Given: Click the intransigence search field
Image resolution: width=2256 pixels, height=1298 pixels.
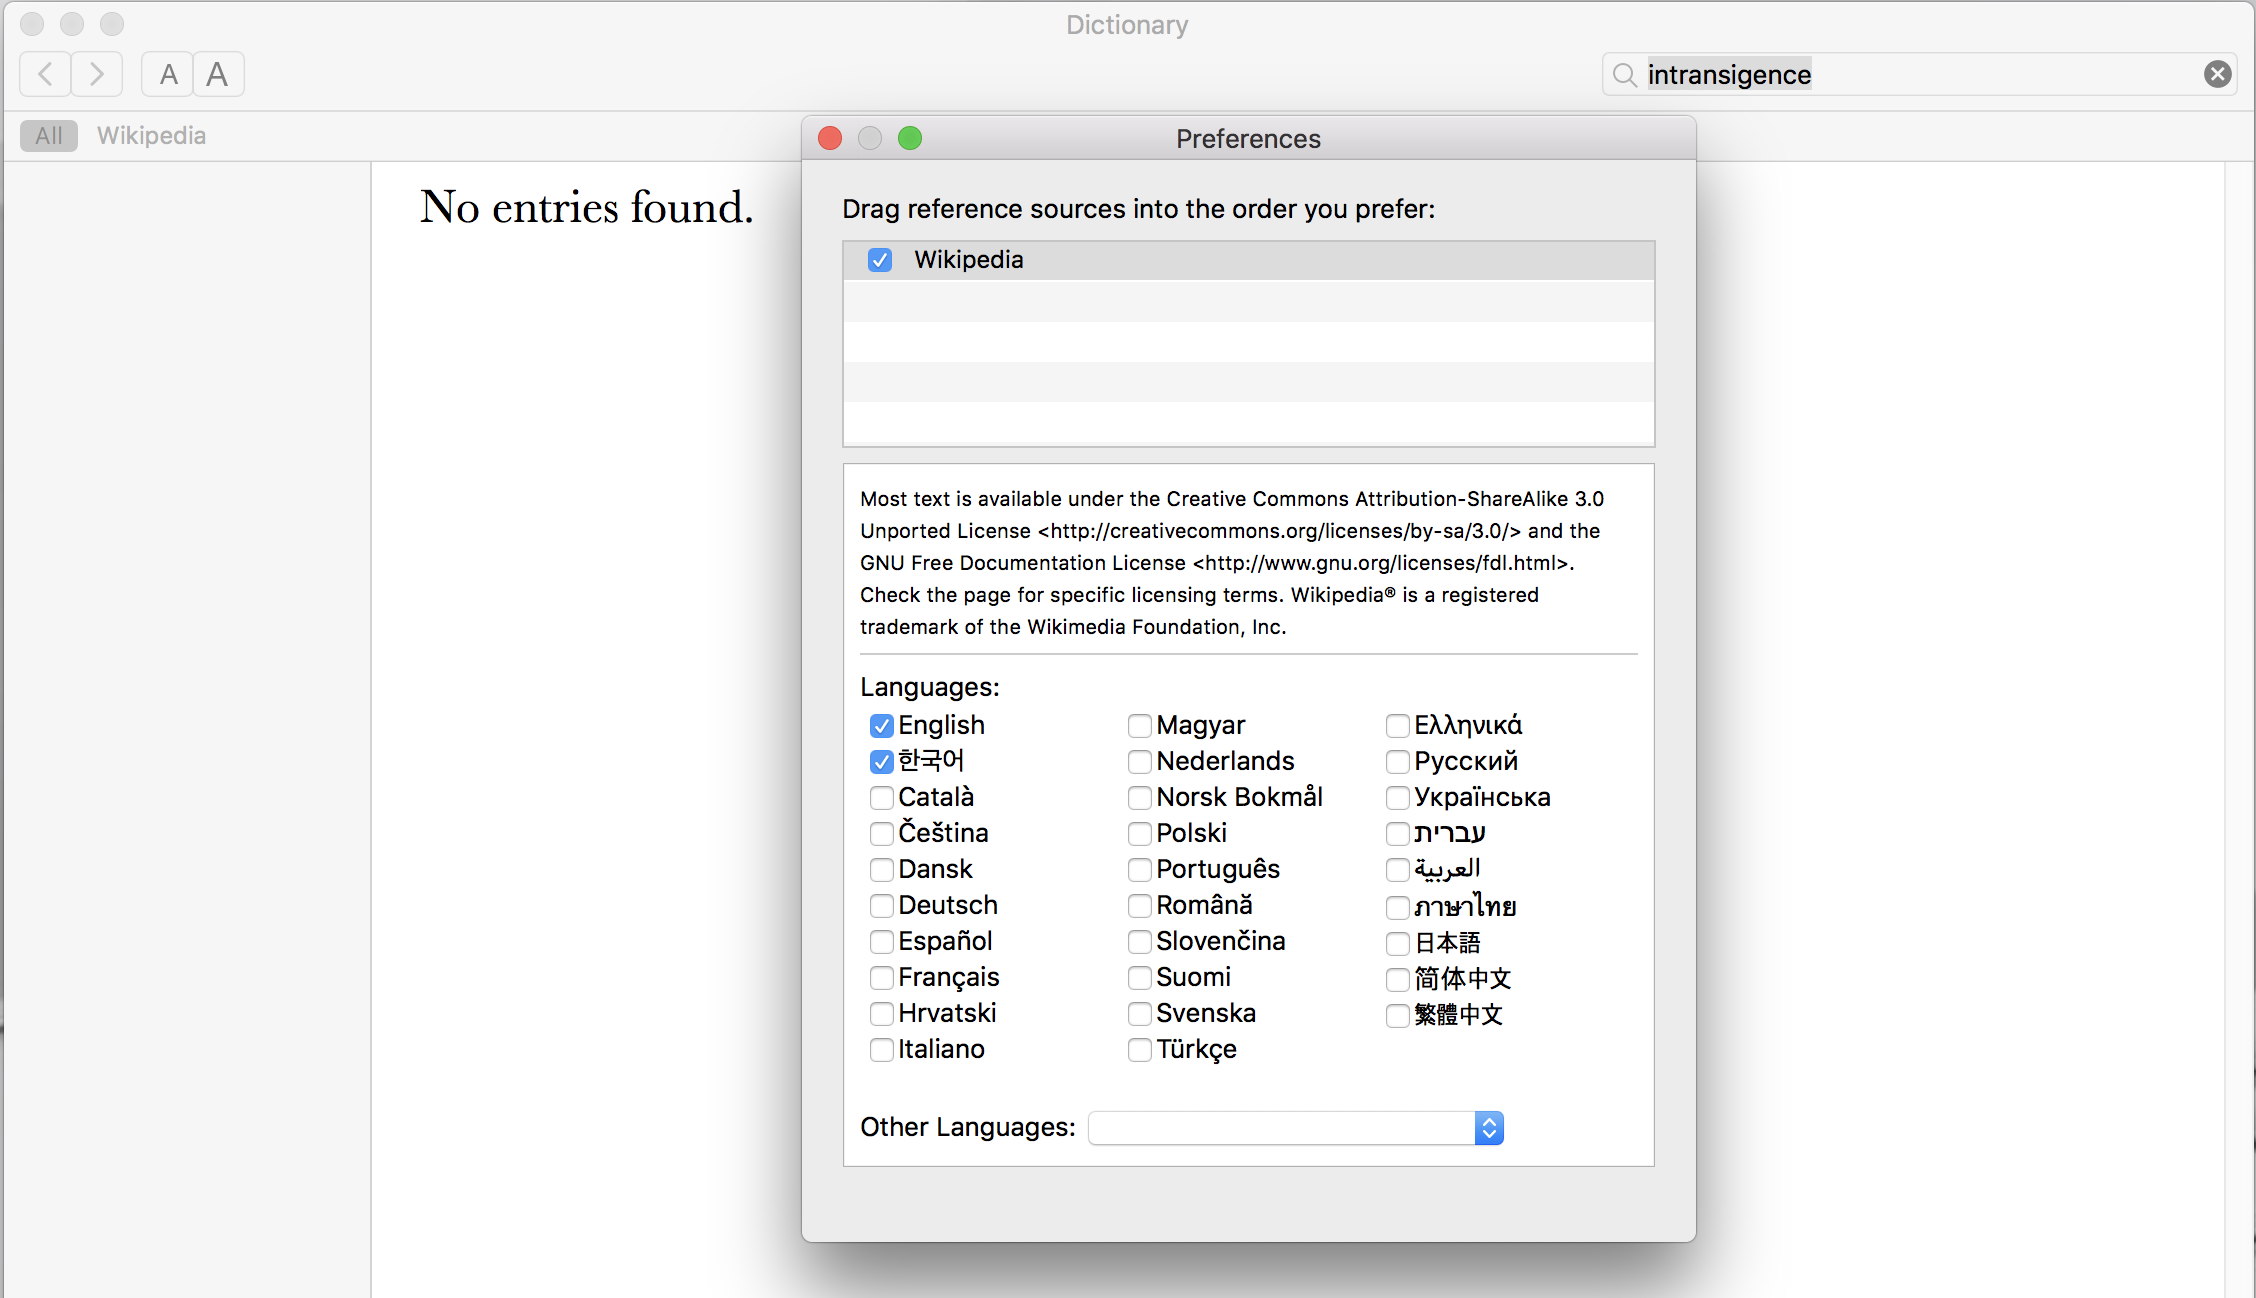Looking at the screenshot, I should pos(1920,74).
